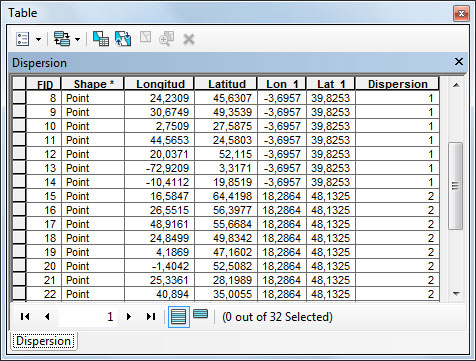Select the Dispersion tab at bottom
Image resolution: width=476 pixels, height=361 pixels.
(44, 341)
